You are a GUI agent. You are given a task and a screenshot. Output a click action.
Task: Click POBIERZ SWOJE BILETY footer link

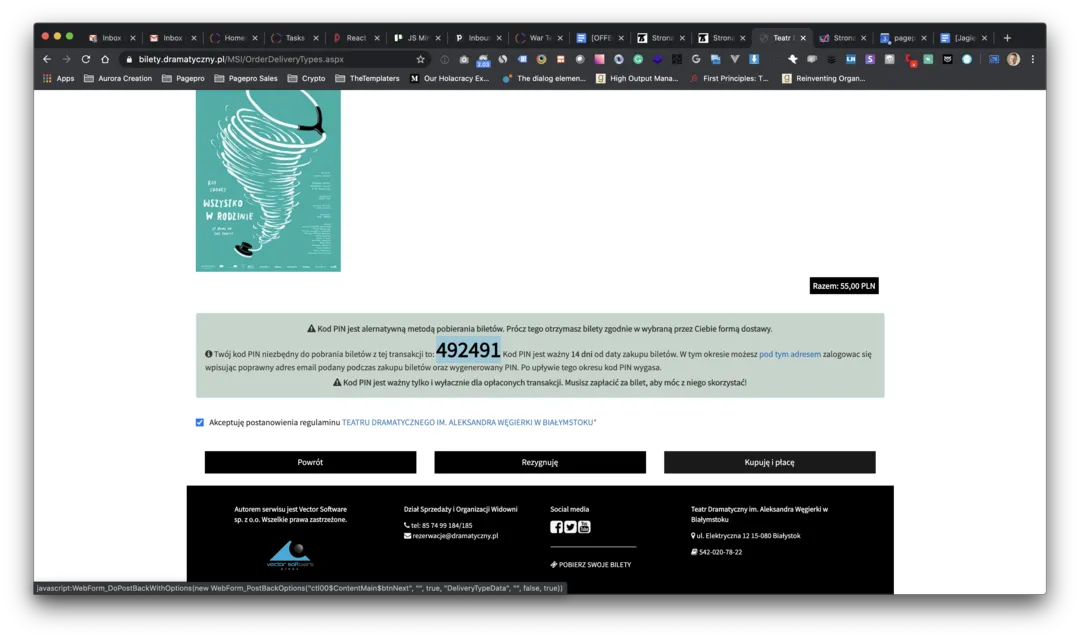point(591,565)
